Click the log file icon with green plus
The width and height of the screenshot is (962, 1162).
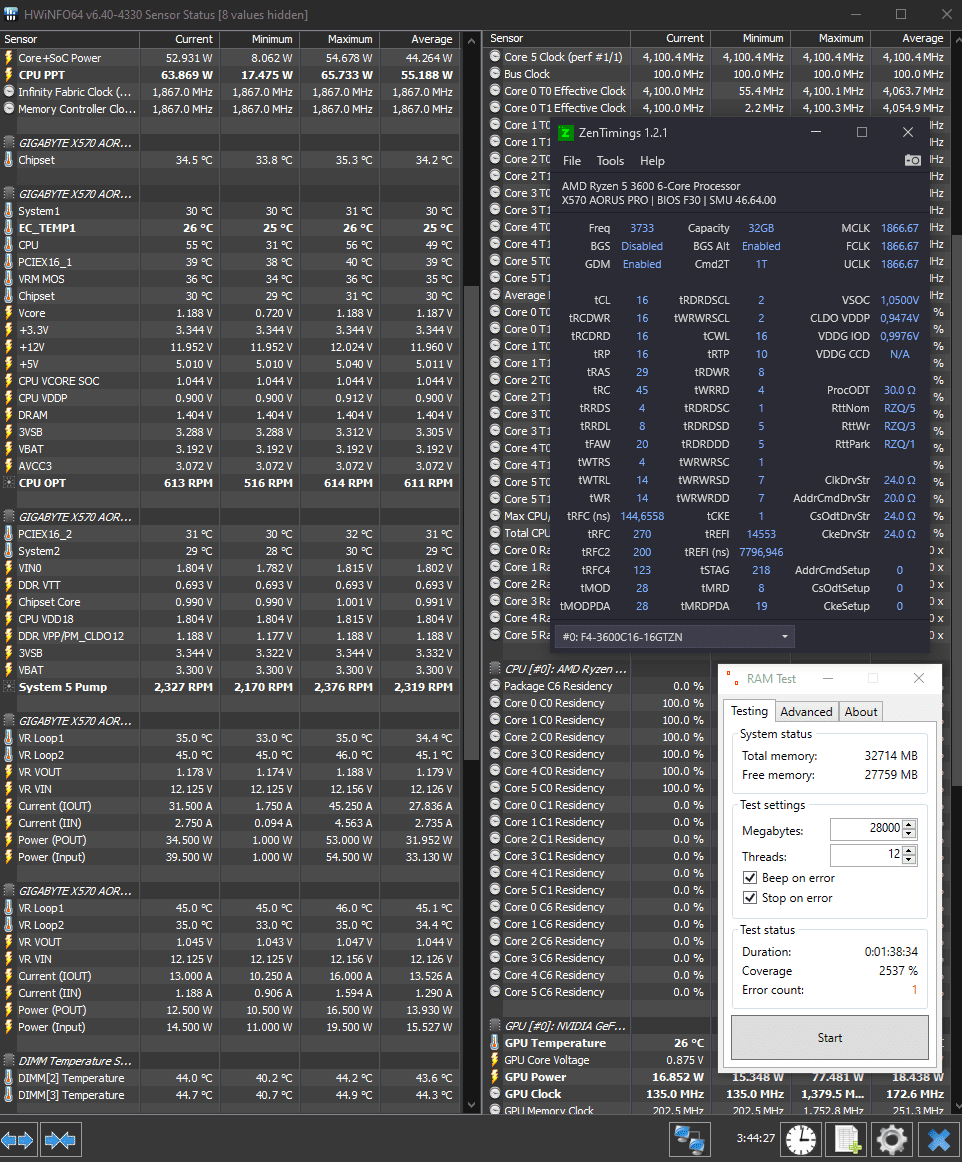pyautogui.click(x=847, y=1140)
